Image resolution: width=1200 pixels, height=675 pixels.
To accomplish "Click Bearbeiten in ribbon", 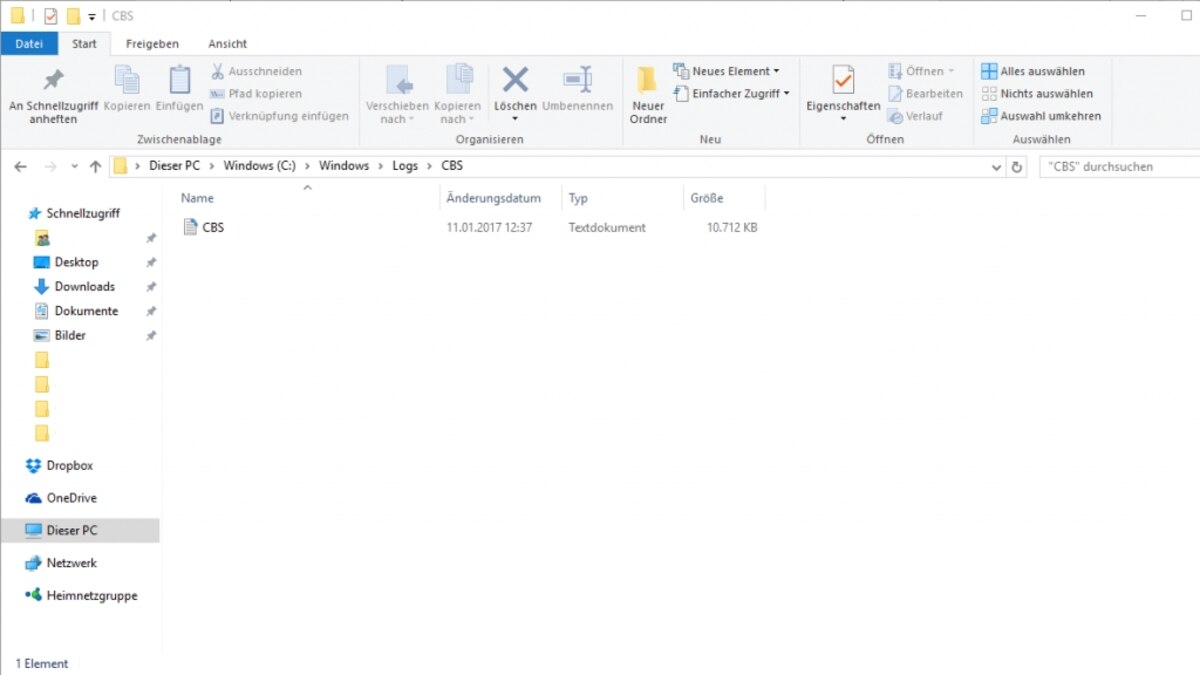I will point(925,93).
